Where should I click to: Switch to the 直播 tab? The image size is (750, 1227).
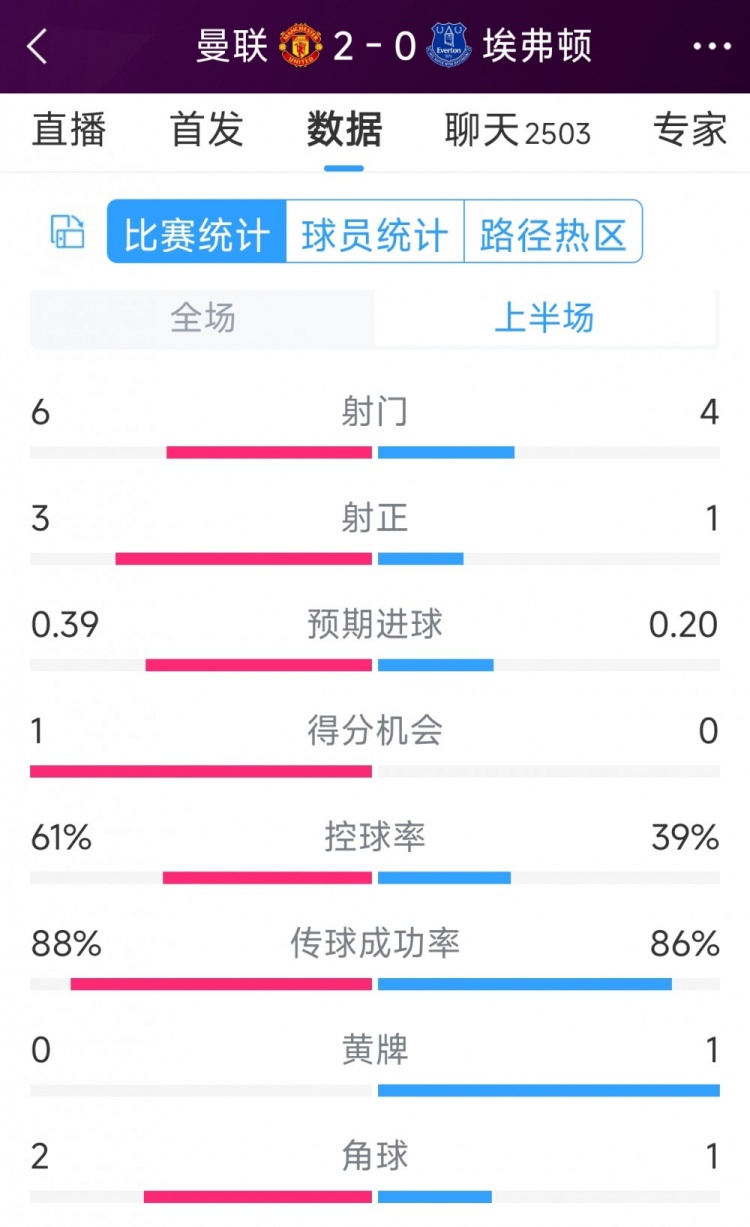(68, 130)
